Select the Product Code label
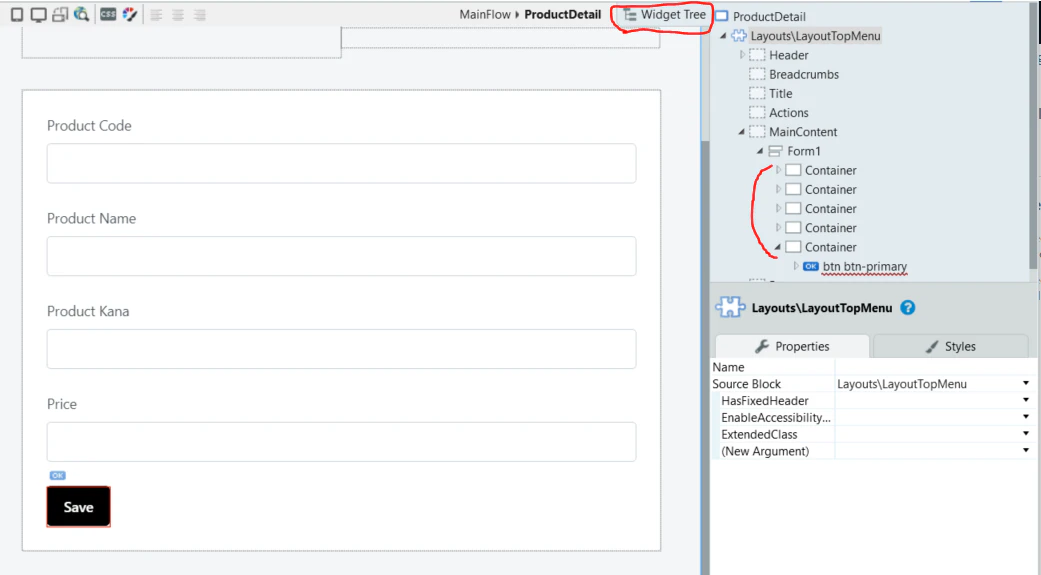 tap(89, 125)
